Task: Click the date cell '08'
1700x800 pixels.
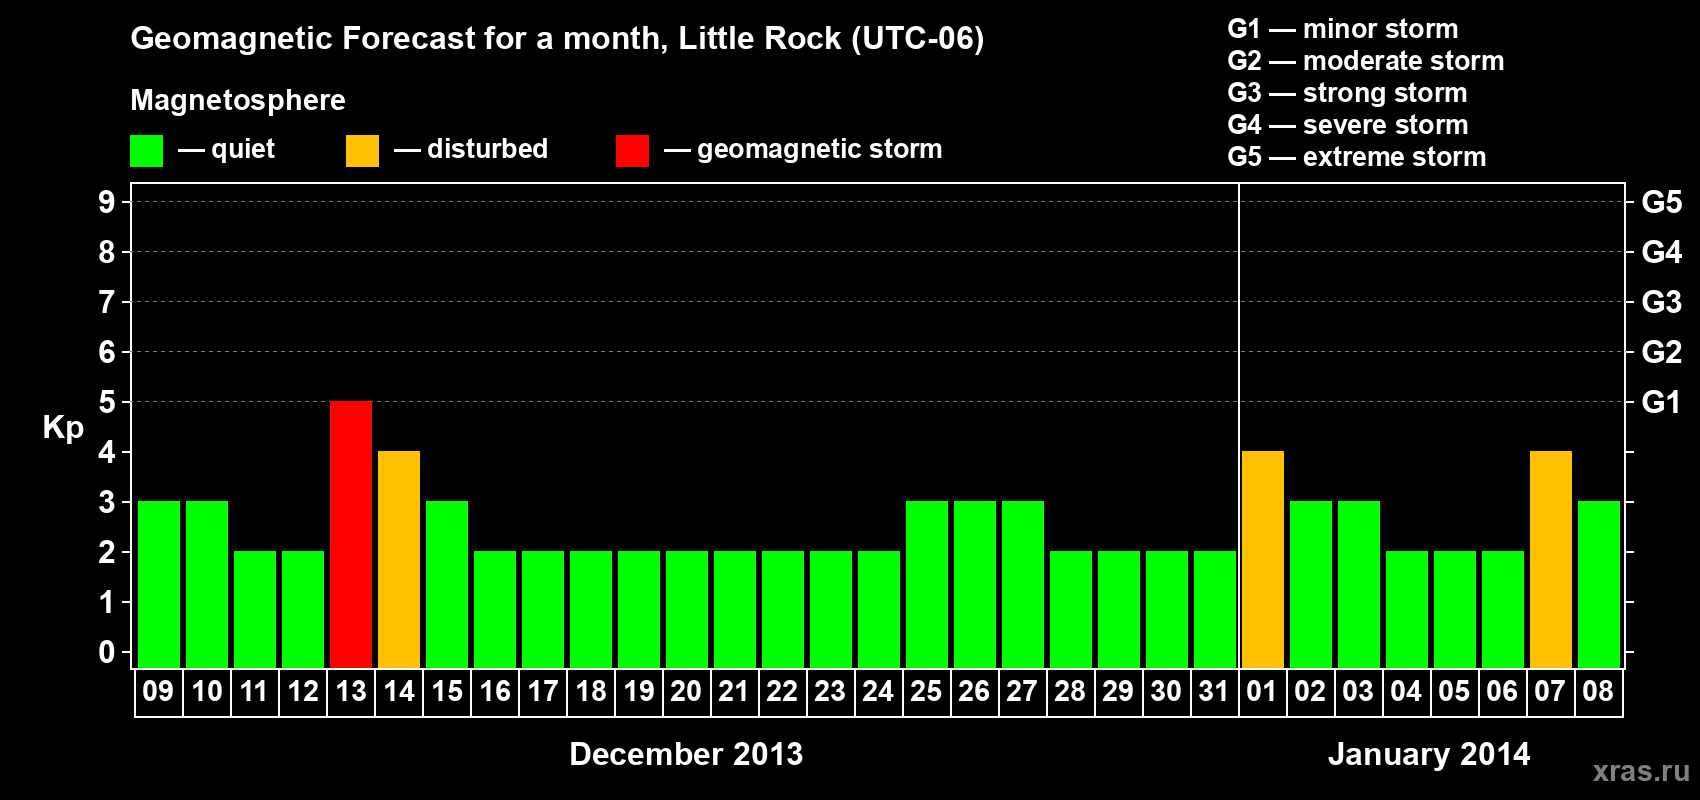Action: point(1599,692)
